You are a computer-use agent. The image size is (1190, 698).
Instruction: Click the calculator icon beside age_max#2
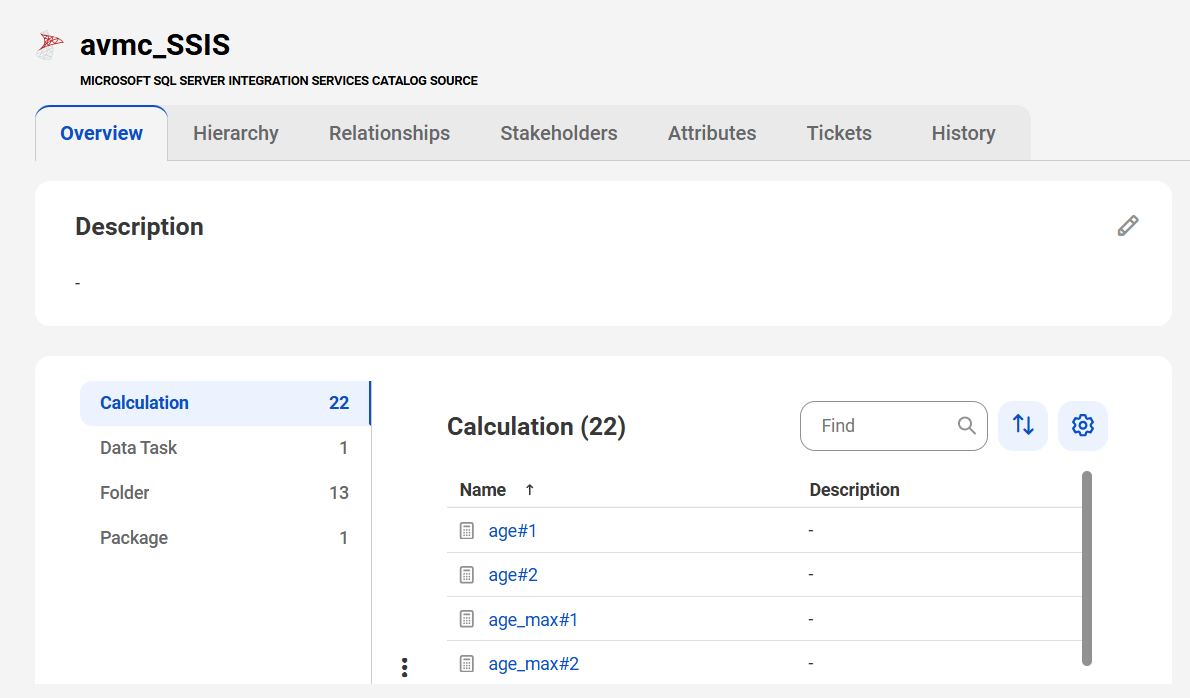[467, 664]
